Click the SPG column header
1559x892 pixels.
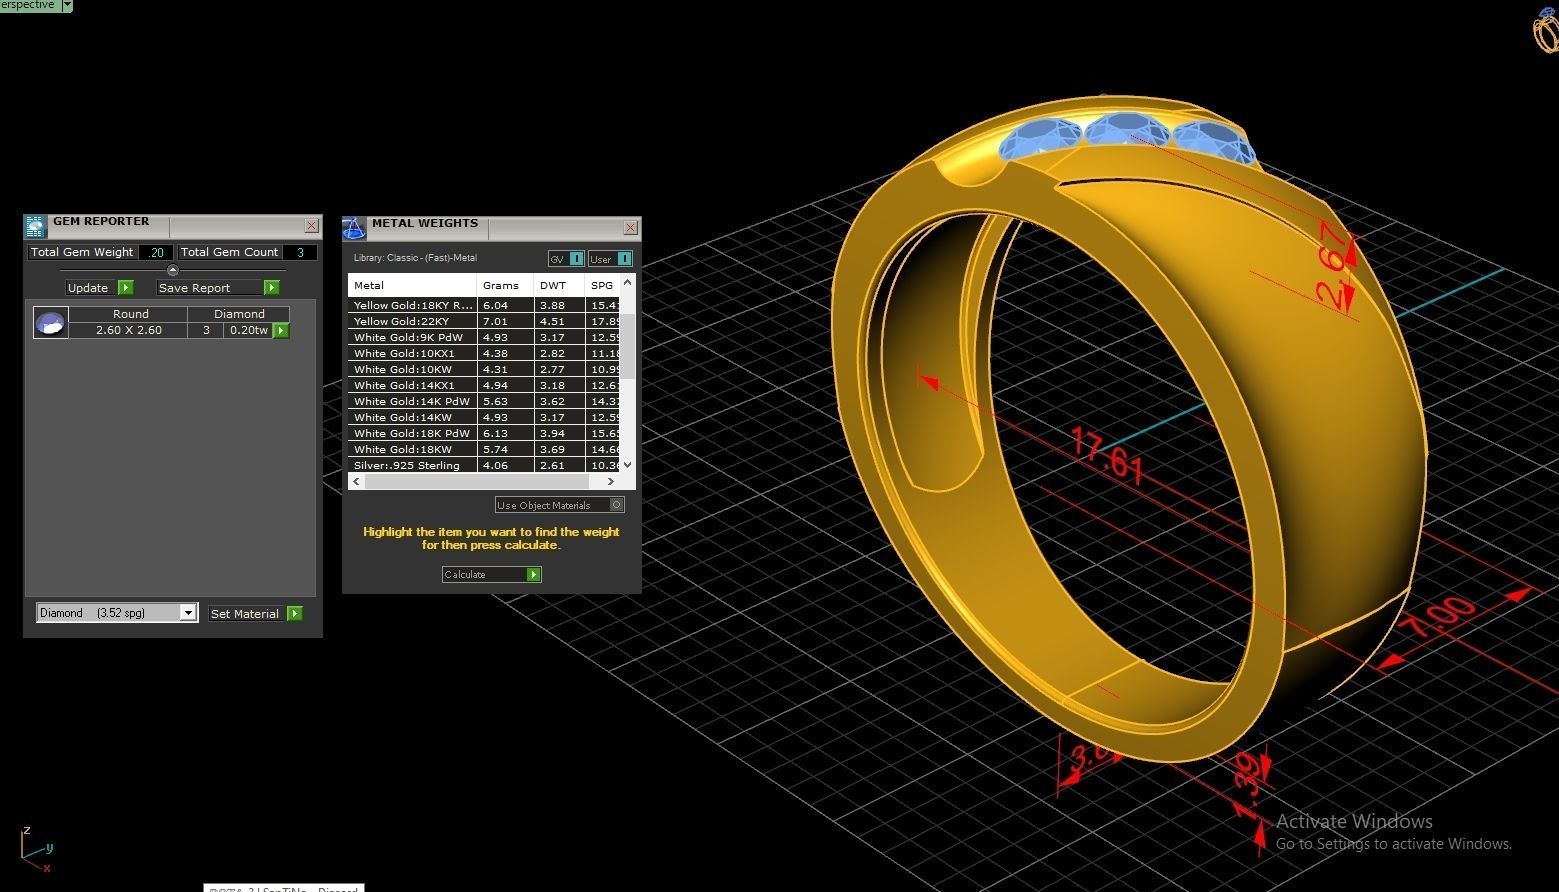coord(602,285)
